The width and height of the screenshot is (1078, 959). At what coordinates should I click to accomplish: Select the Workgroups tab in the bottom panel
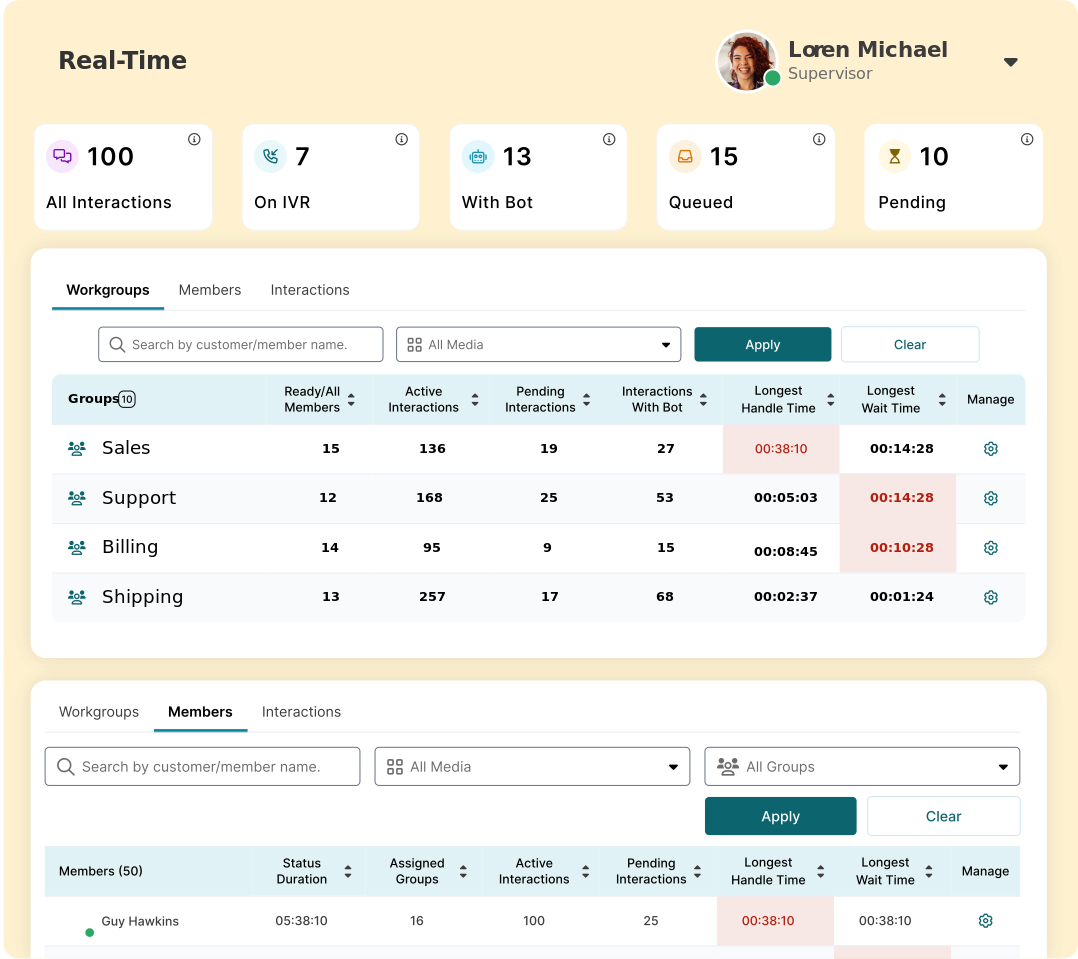tap(98, 712)
